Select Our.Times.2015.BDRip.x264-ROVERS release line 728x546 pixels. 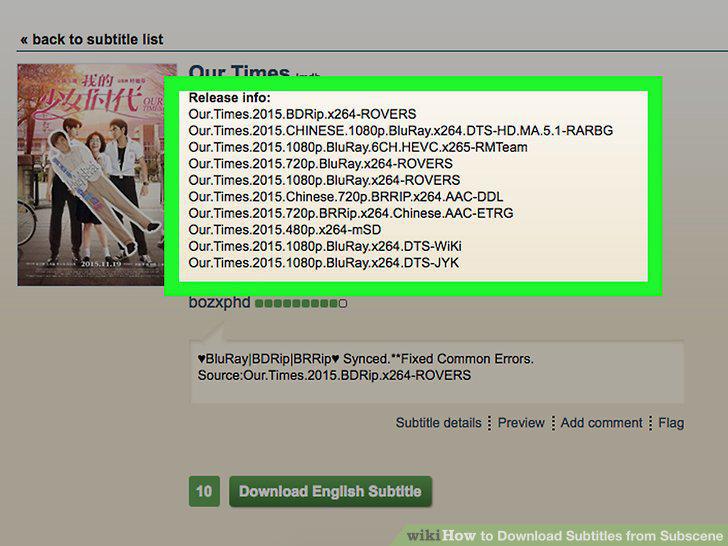point(302,114)
